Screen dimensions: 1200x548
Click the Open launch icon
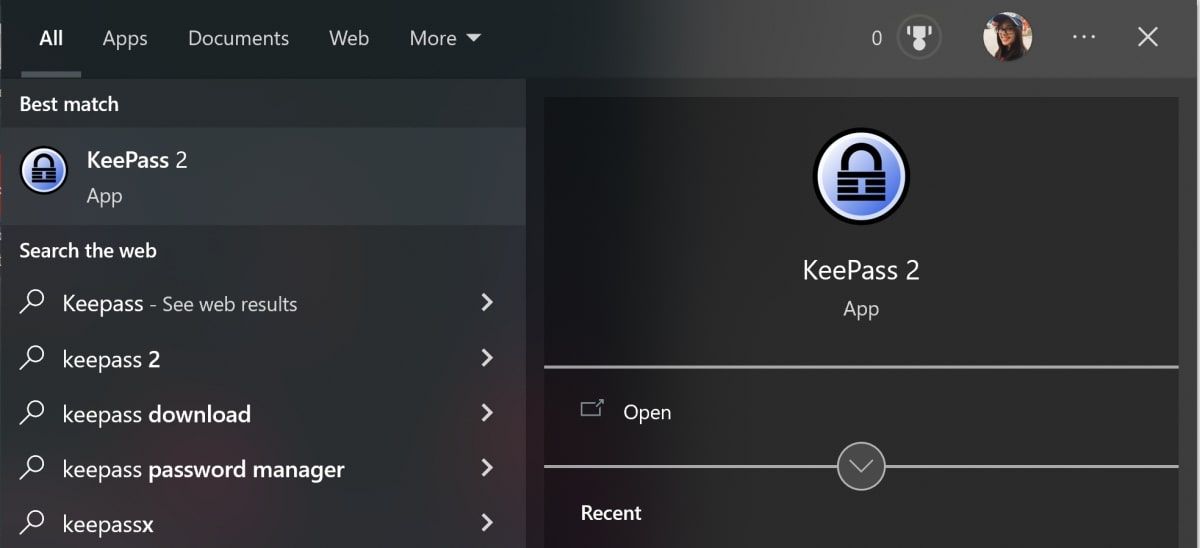point(592,409)
